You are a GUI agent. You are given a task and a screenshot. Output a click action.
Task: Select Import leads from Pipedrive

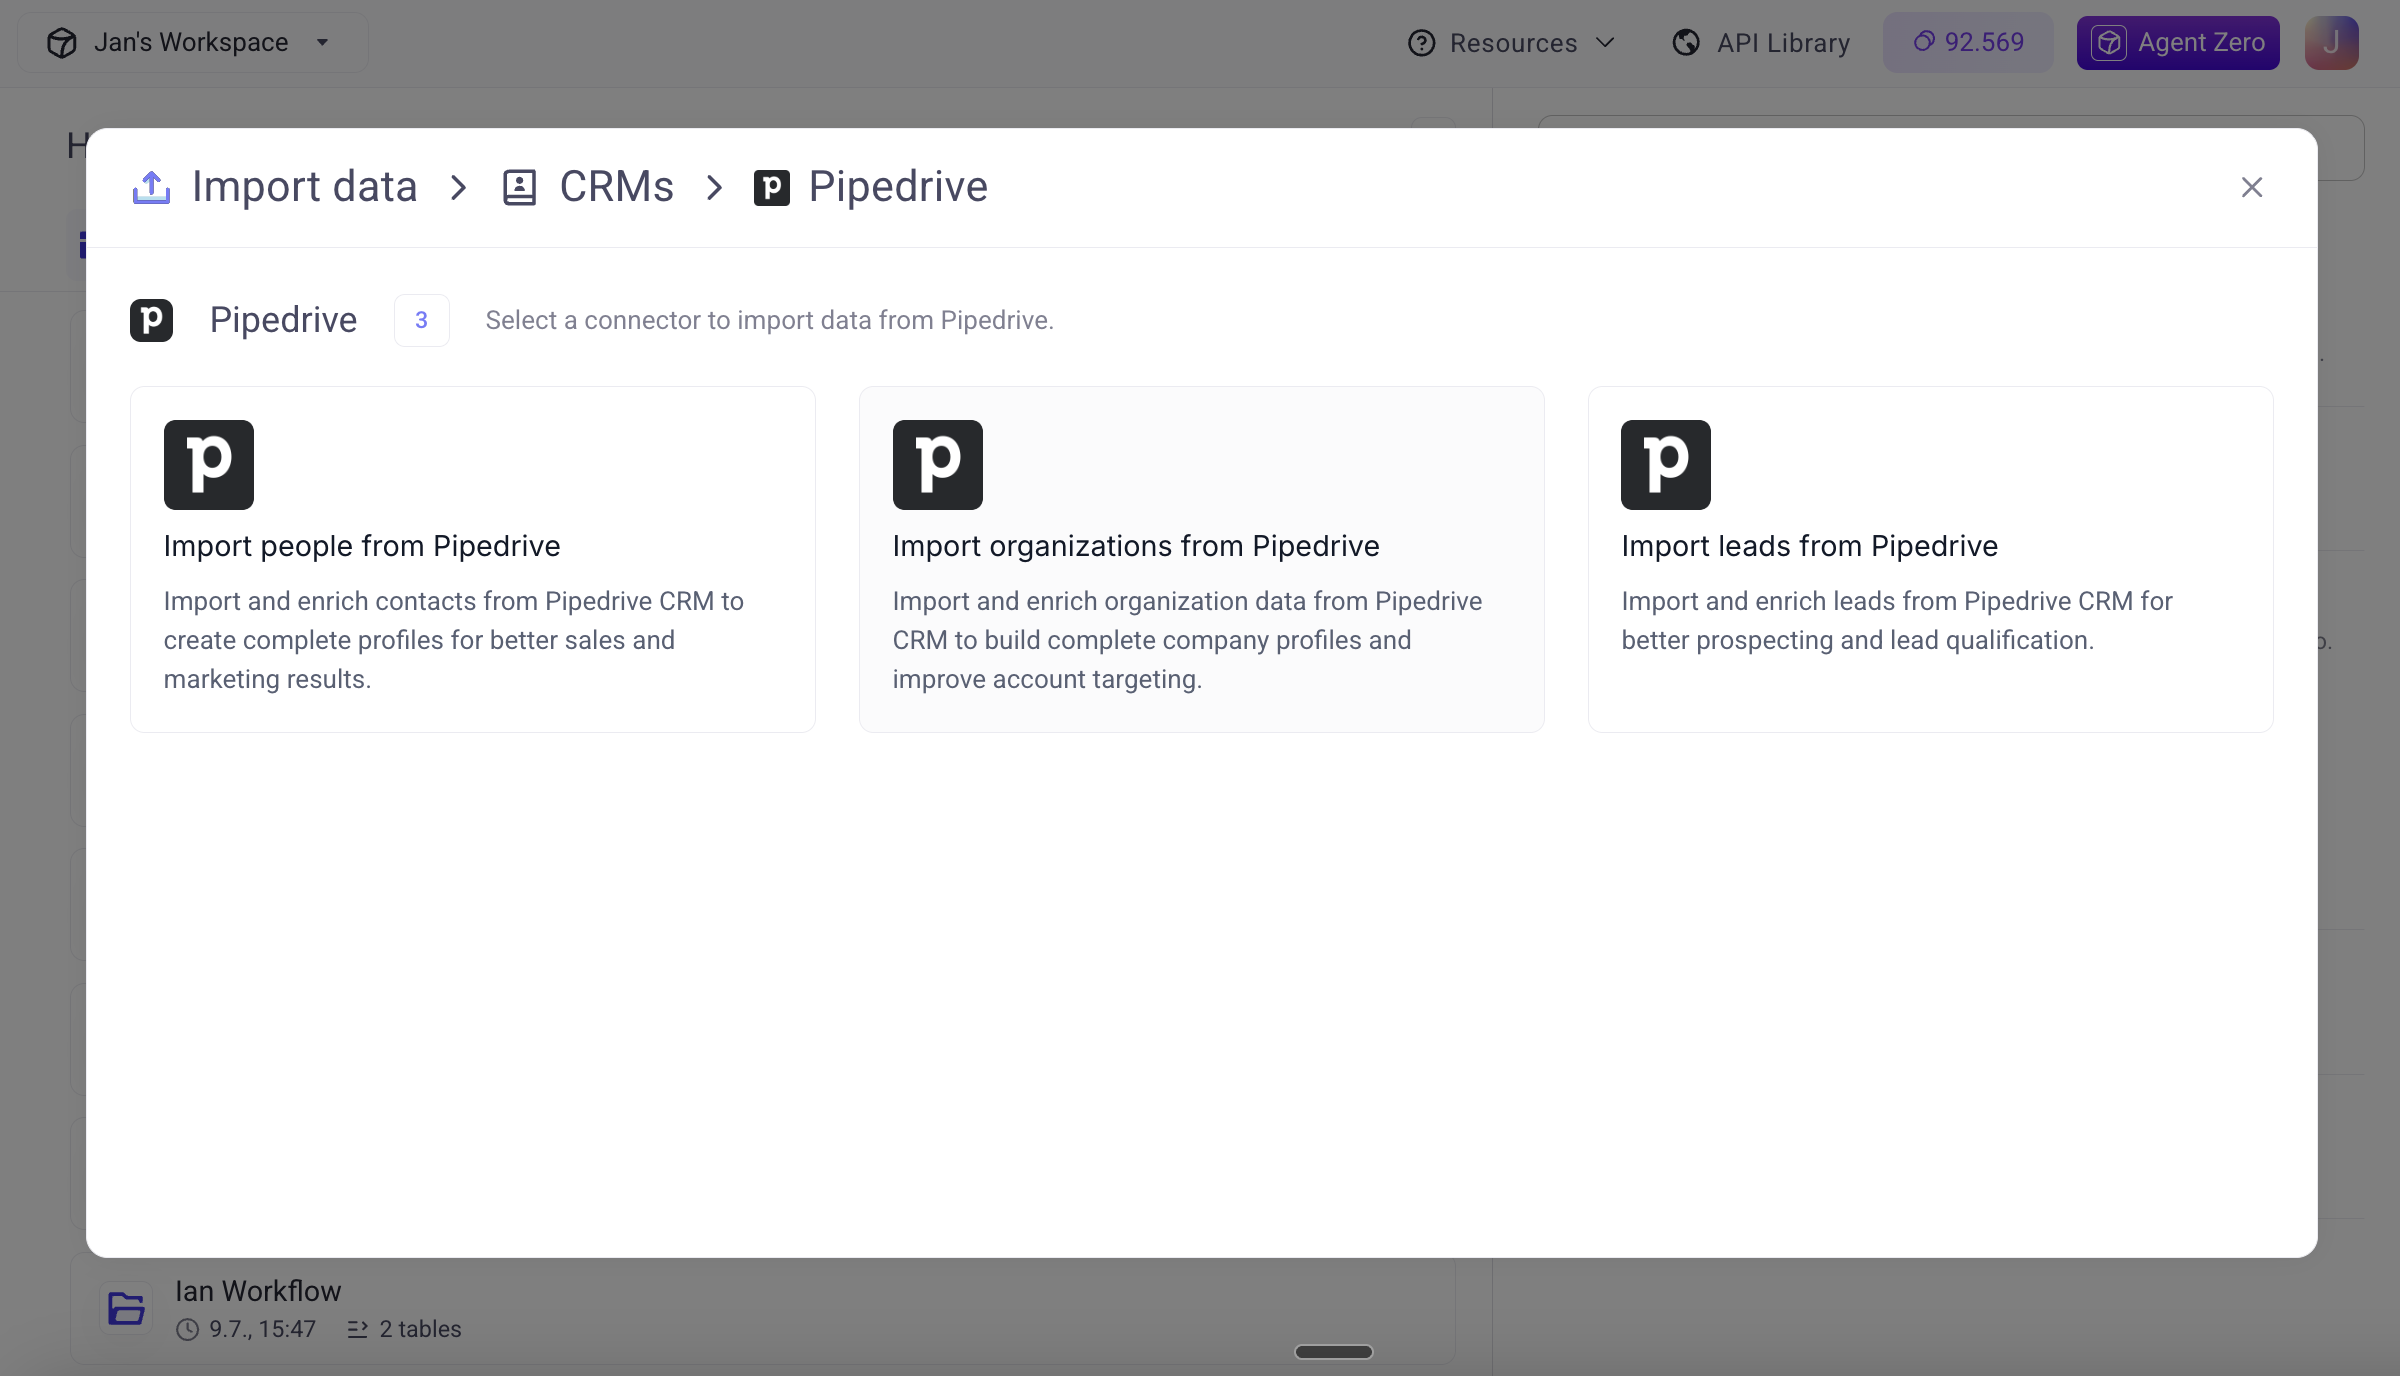[x=1930, y=558]
